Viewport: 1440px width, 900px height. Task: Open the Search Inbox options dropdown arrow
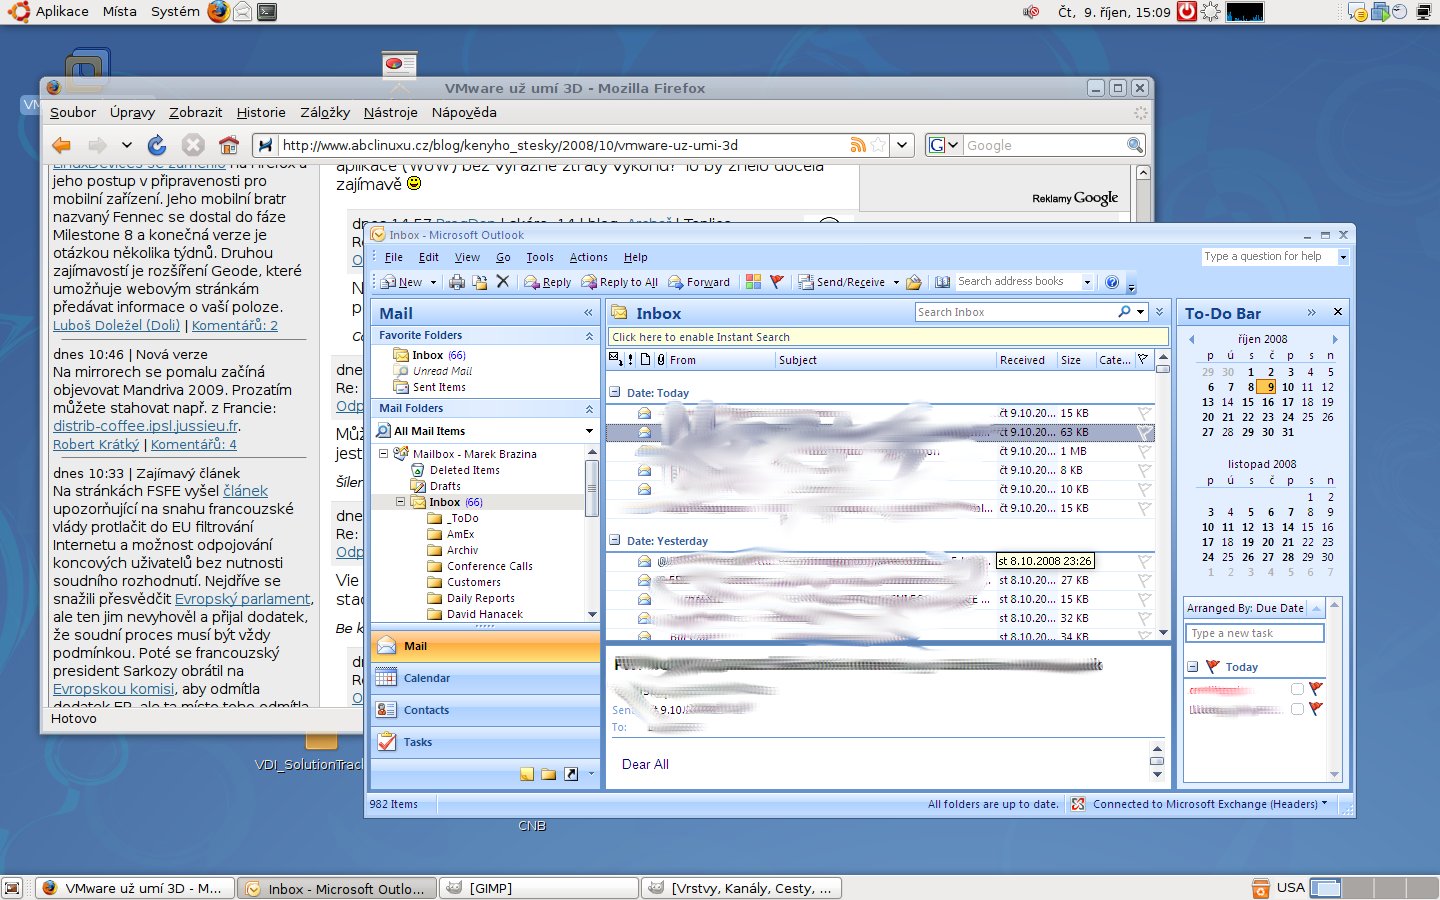[1140, 312]
